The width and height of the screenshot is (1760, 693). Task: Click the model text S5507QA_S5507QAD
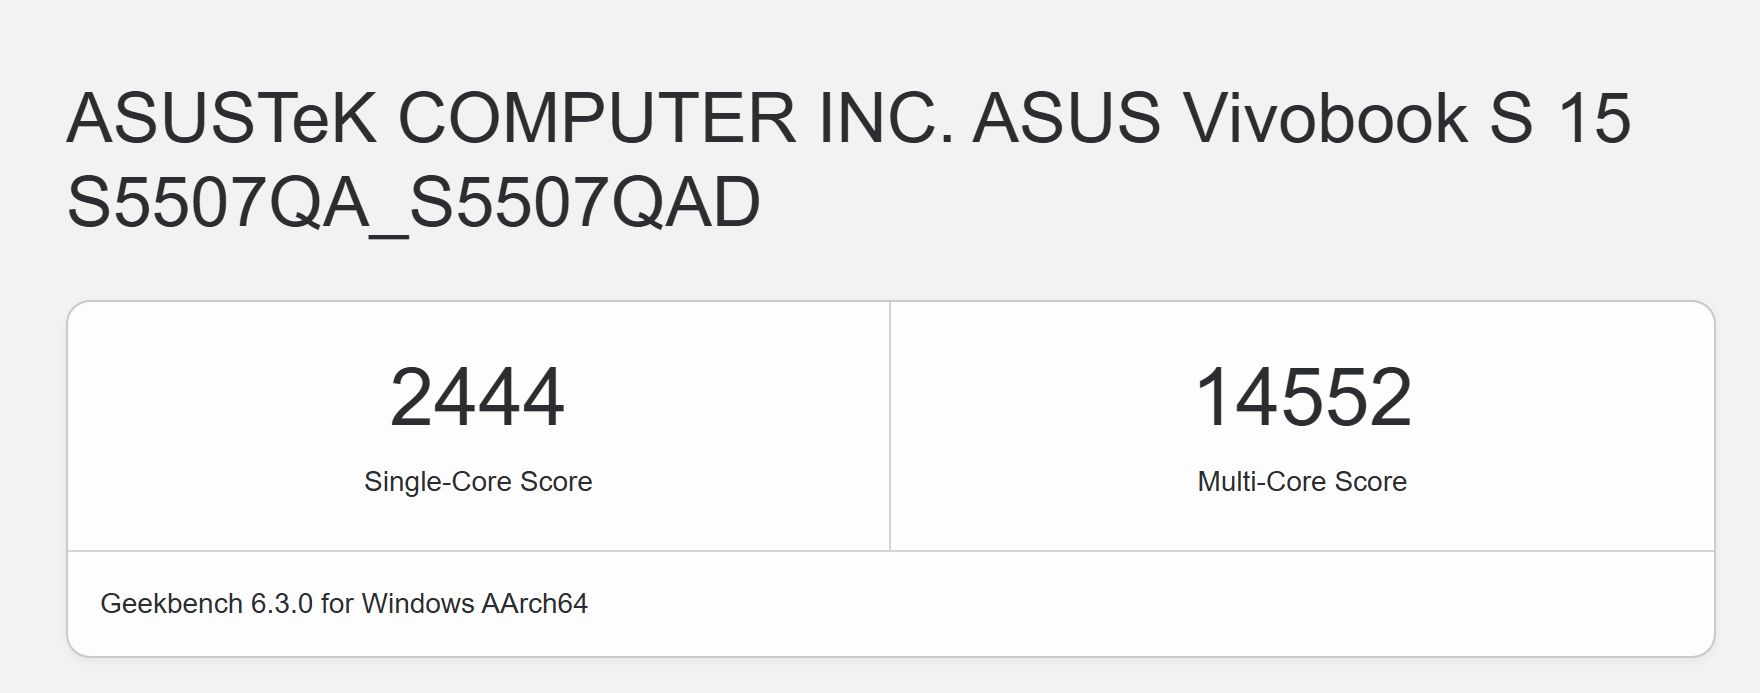click(x=414, y=203)
